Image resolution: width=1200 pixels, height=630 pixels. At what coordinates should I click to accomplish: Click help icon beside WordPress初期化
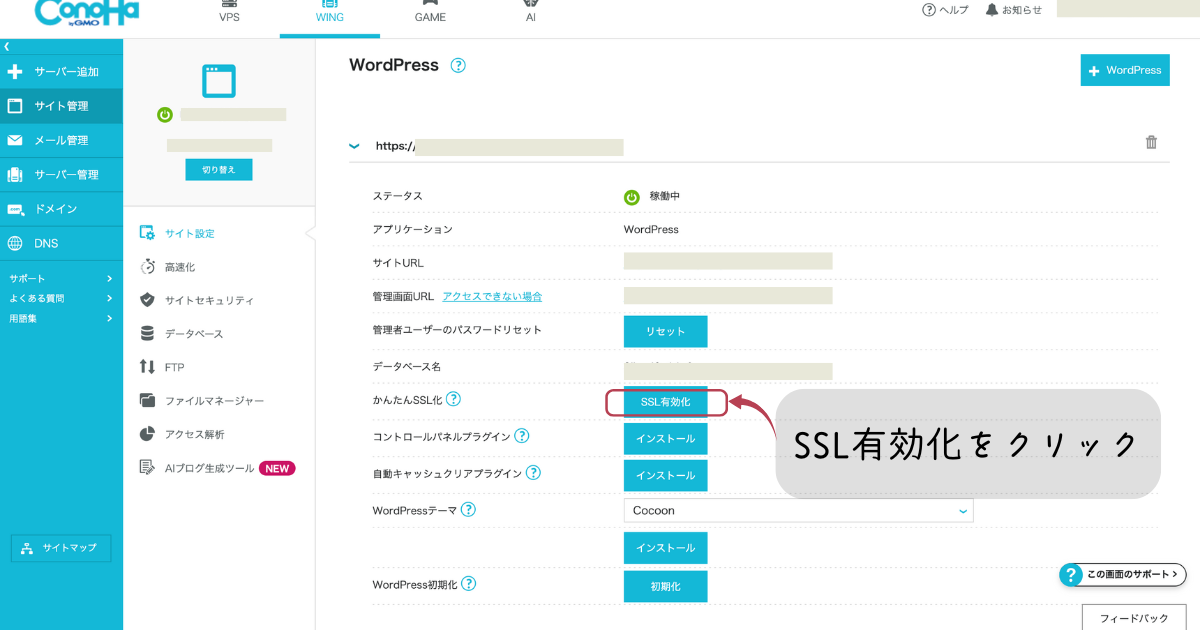pos(469,584)
